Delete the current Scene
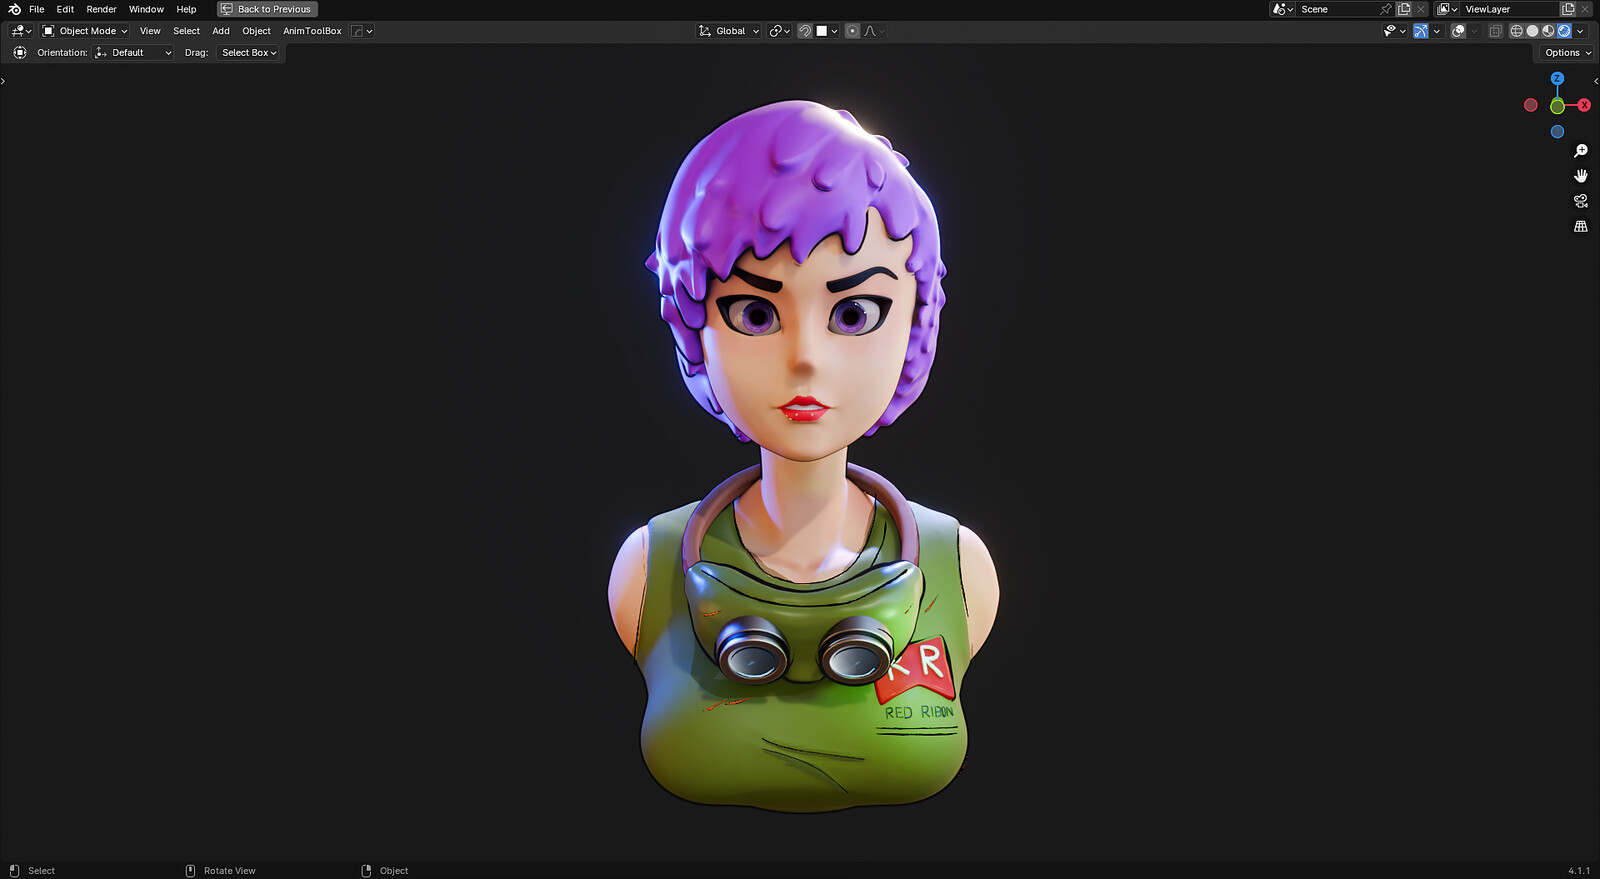This screenshot has height=879, width=1600. tap(1421, 9)
